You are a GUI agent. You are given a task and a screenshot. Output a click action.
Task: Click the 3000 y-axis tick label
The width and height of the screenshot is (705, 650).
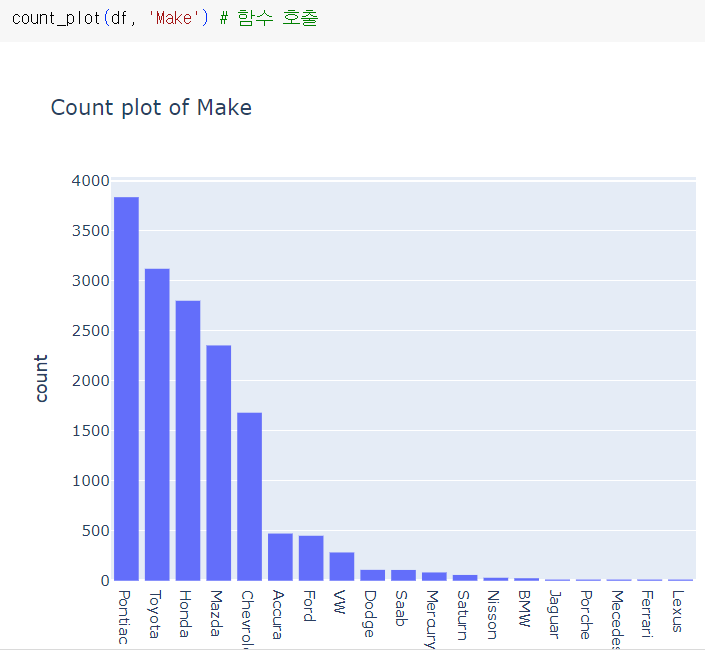click(90, 280)
